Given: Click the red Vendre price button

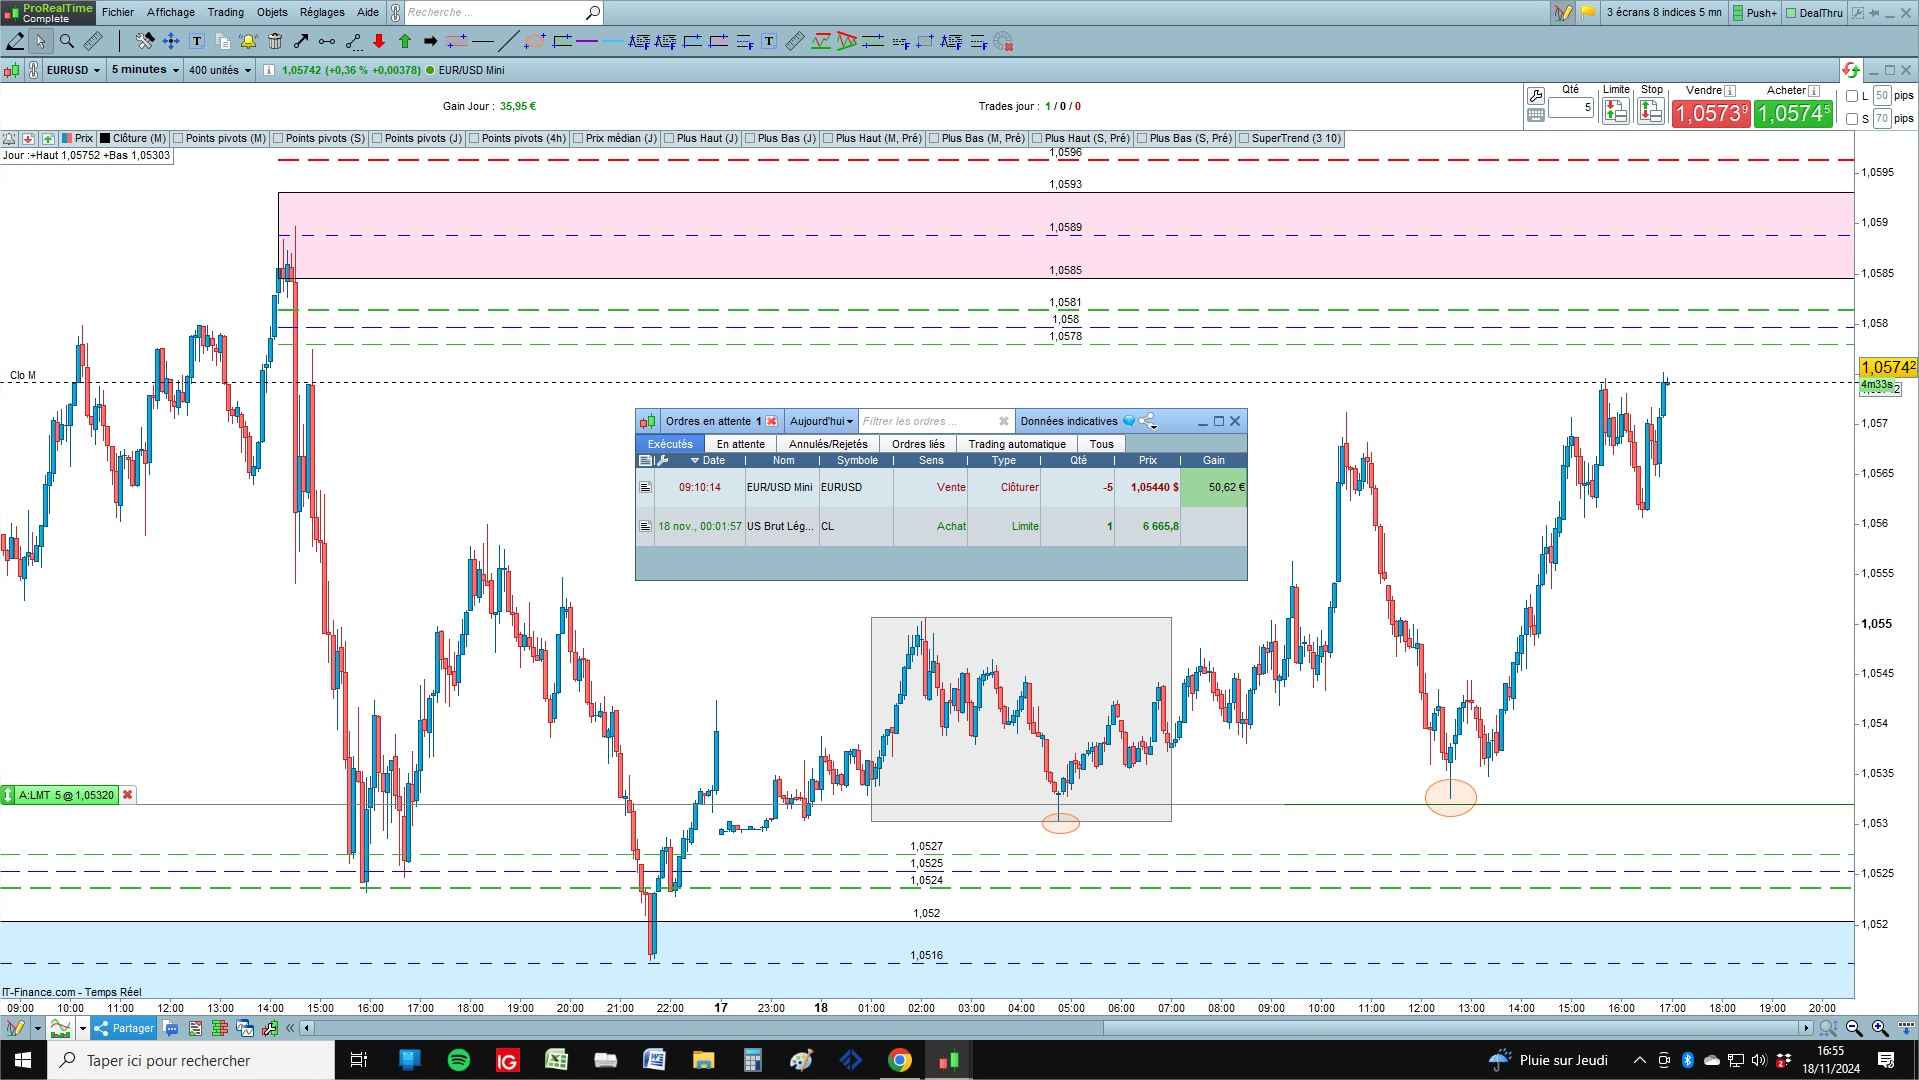Looking at the screenshot, I should click(1711, 113).
